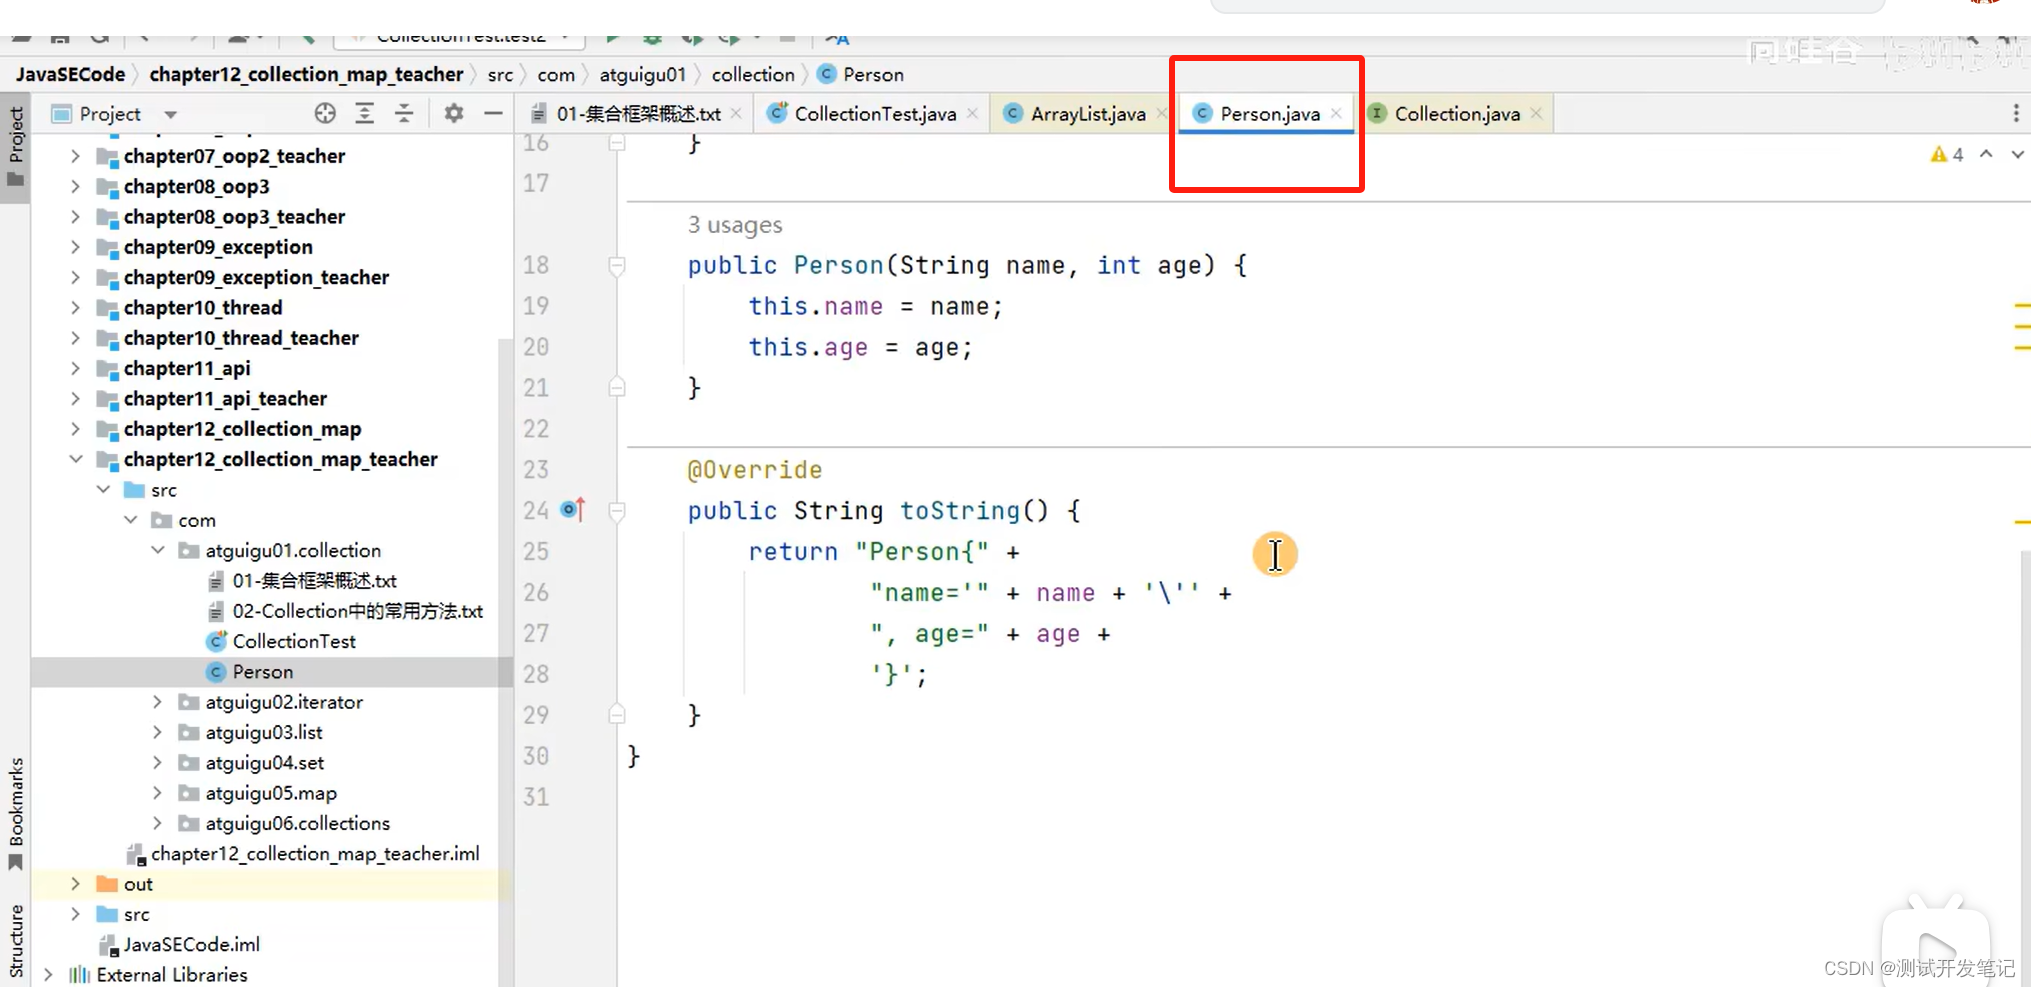Switch to the CollectionTest.java tab

(874, 114)
